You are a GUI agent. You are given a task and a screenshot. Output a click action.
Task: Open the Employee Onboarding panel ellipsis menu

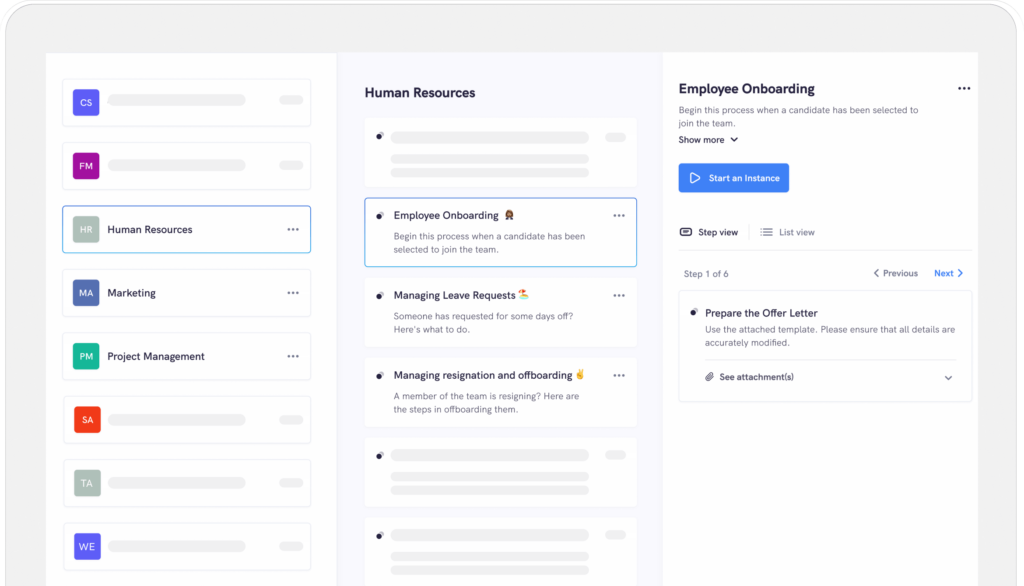[x=963, y=88]
